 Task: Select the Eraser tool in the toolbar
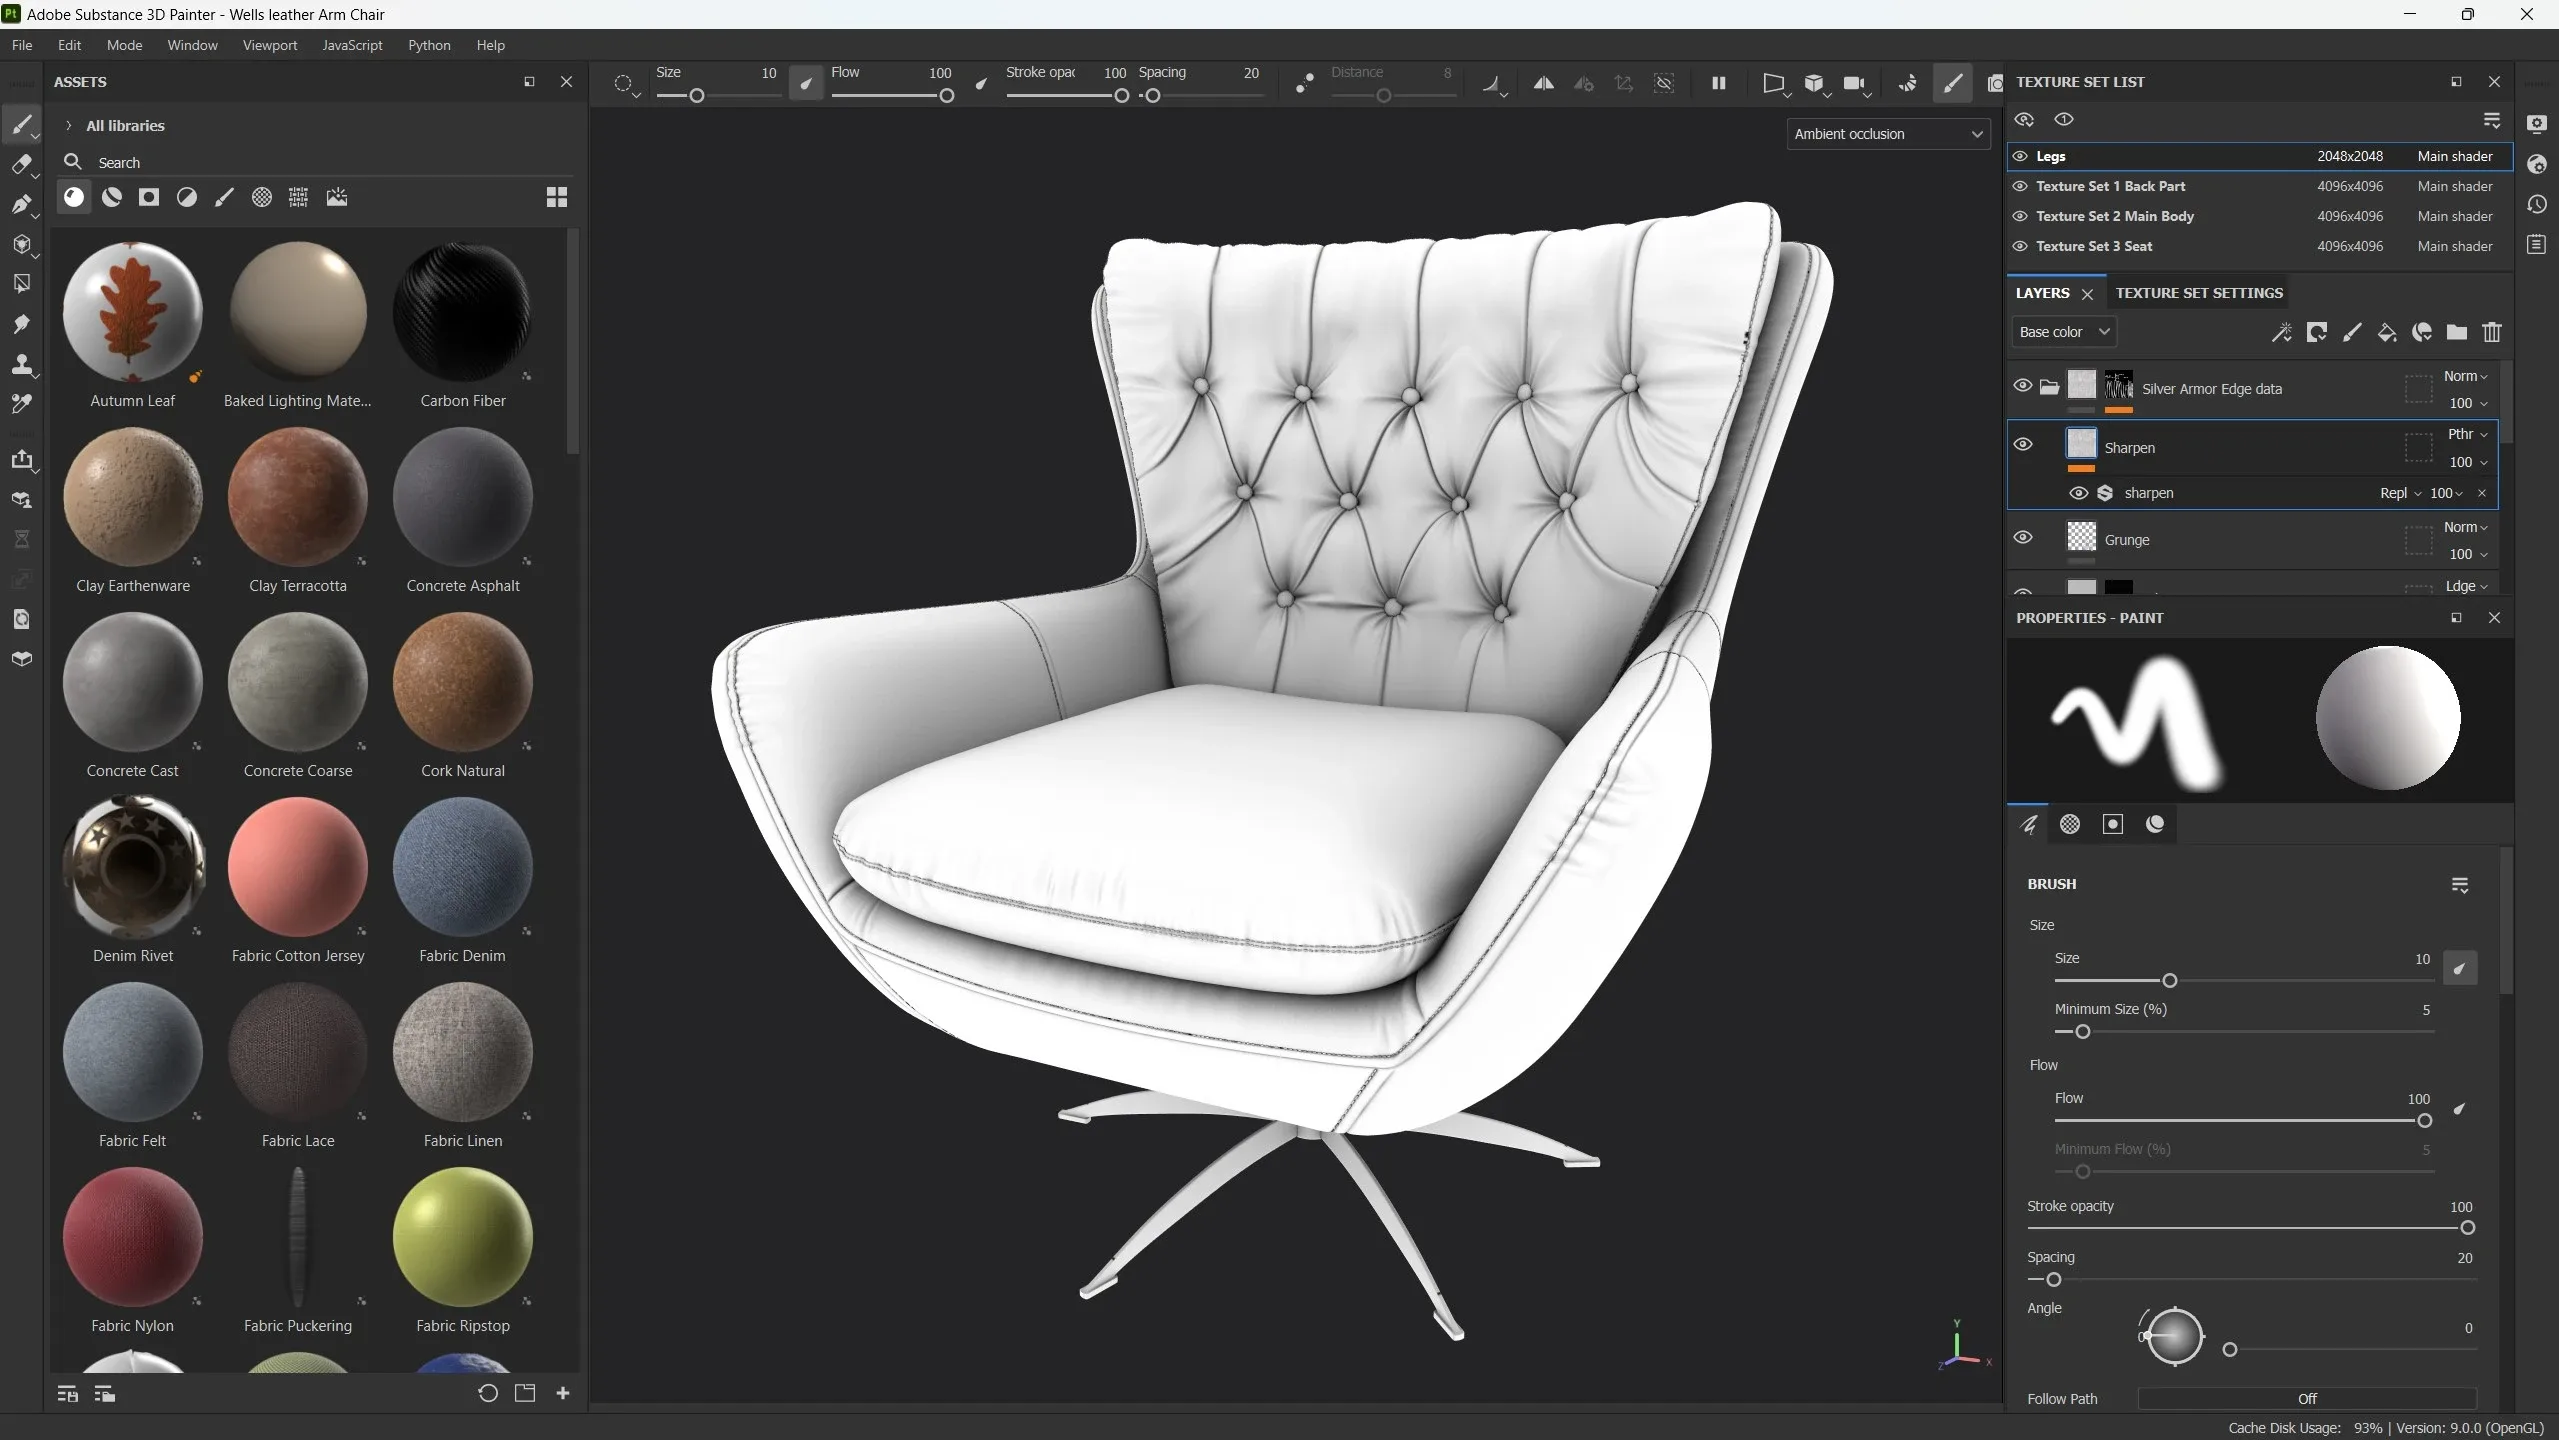click(x=24, y=165)
